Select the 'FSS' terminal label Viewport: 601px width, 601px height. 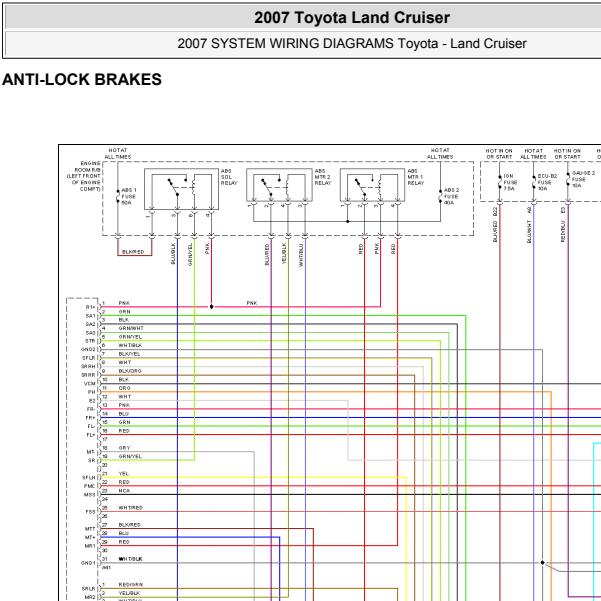point(90,512)
